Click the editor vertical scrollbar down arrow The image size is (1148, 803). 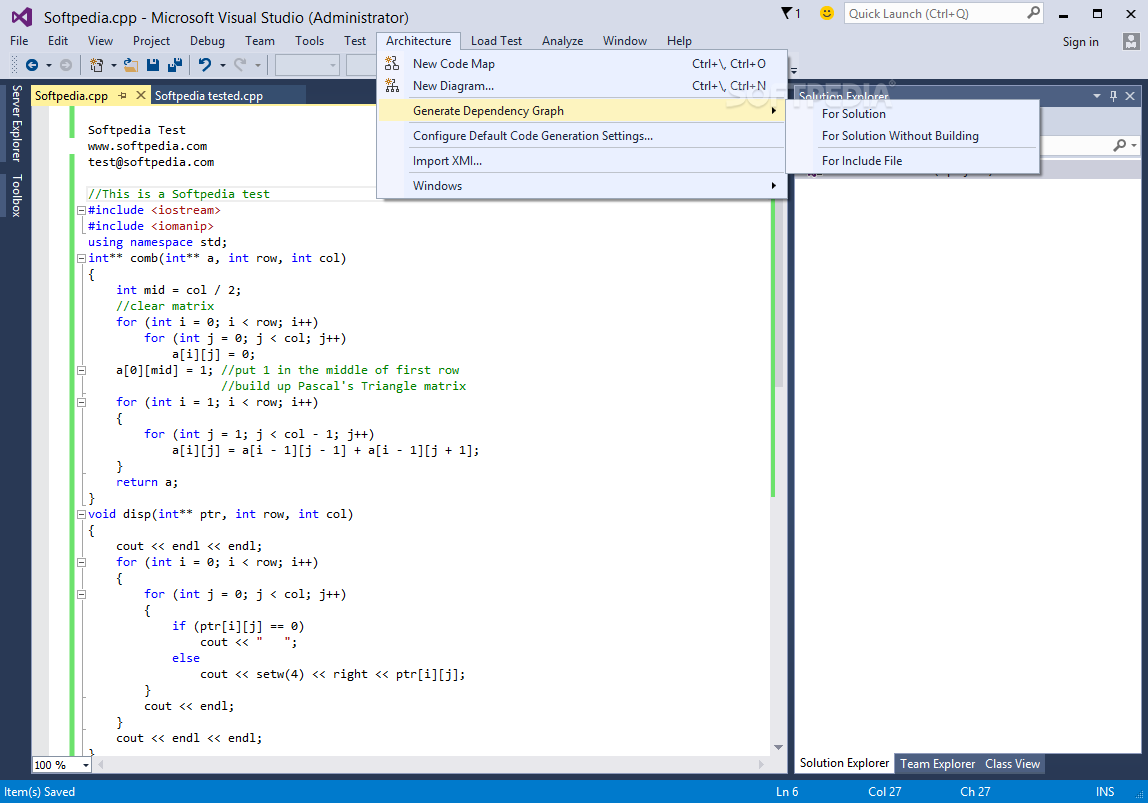click(778, 747)
